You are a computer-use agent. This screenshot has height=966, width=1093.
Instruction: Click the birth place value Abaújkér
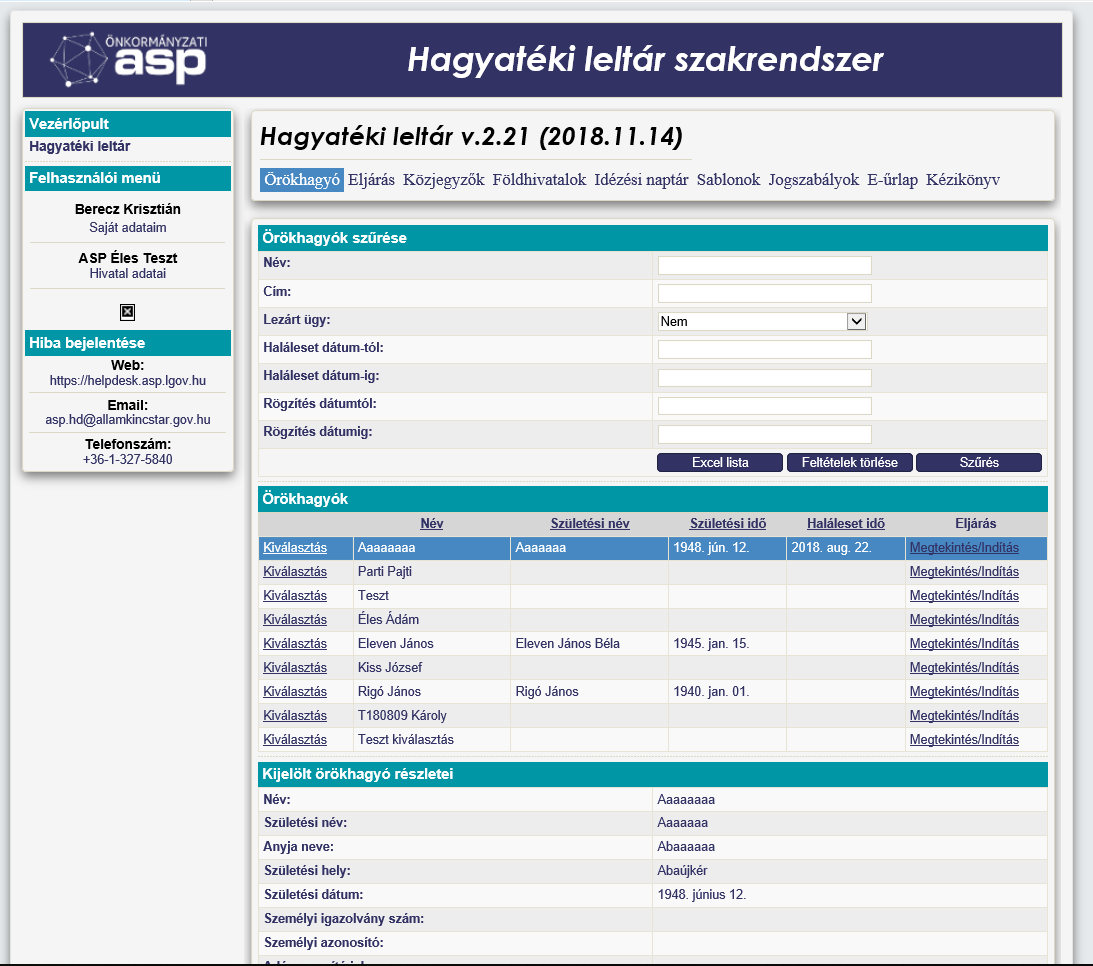tap(682, 871)
